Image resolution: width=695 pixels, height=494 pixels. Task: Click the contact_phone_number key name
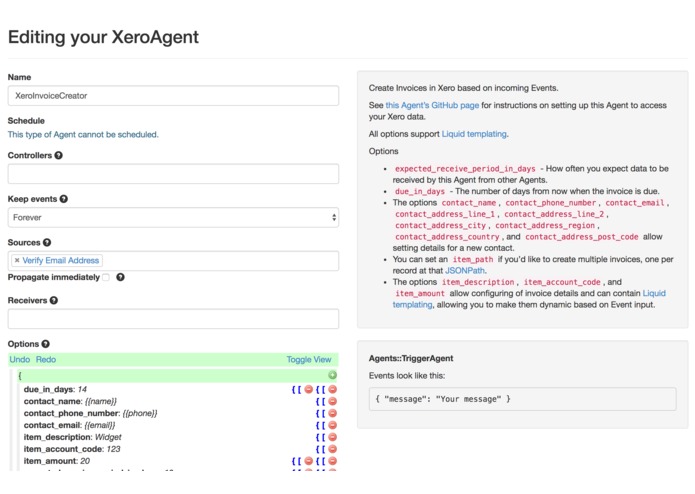(71, 413)
